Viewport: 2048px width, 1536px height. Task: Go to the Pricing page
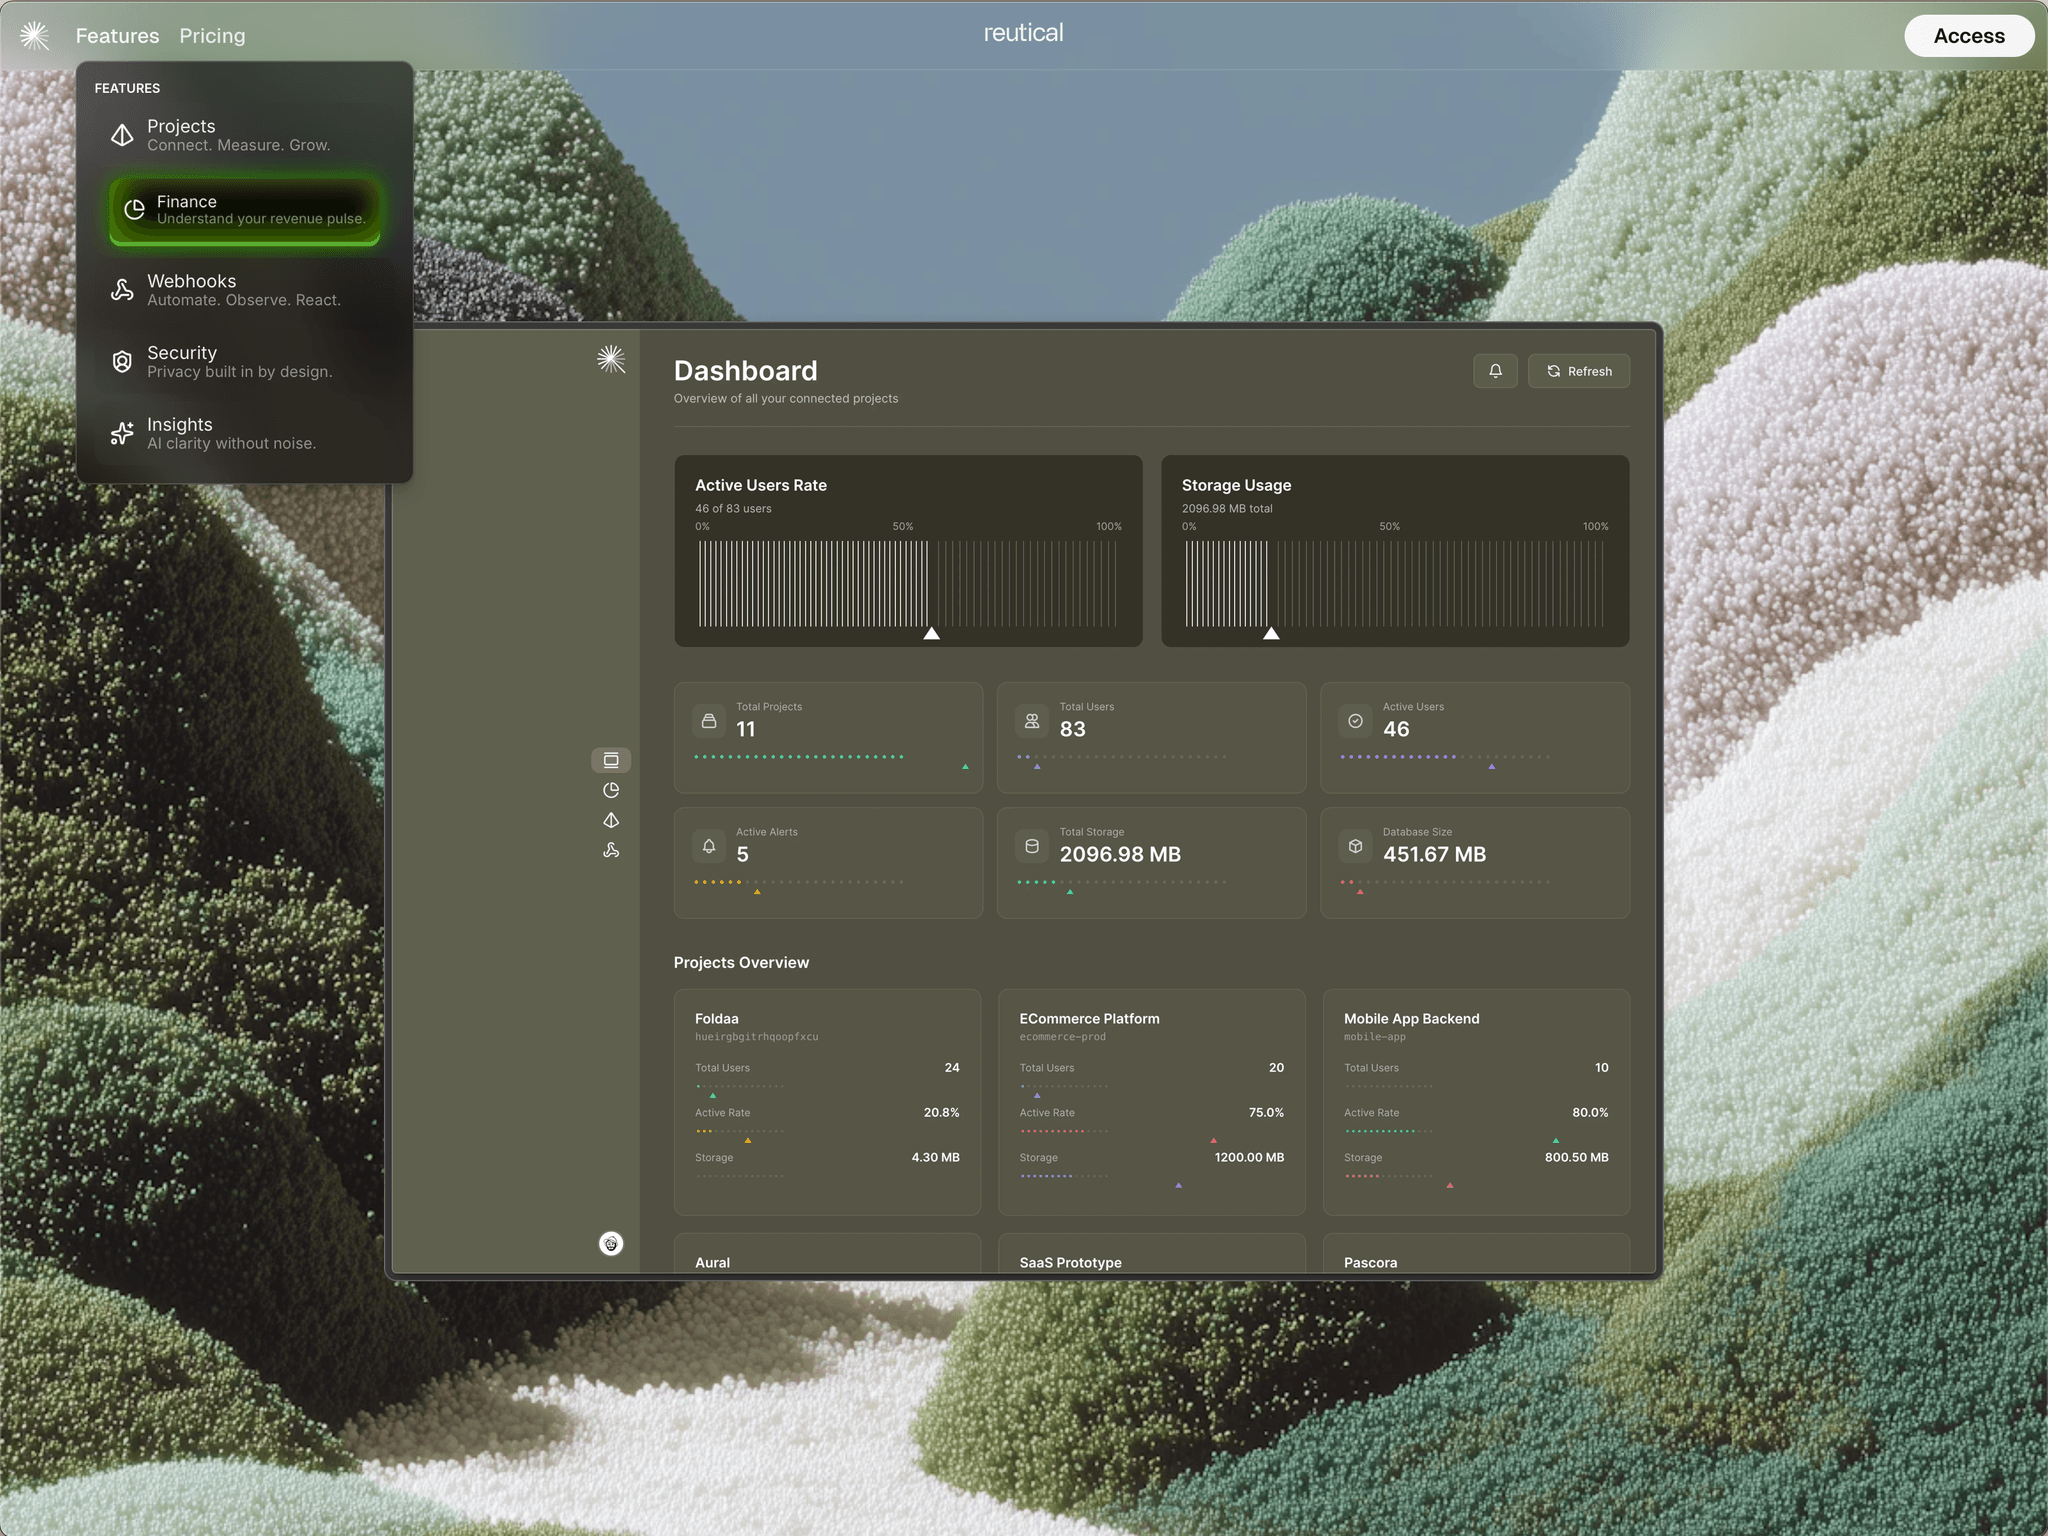tap(212, 36)
